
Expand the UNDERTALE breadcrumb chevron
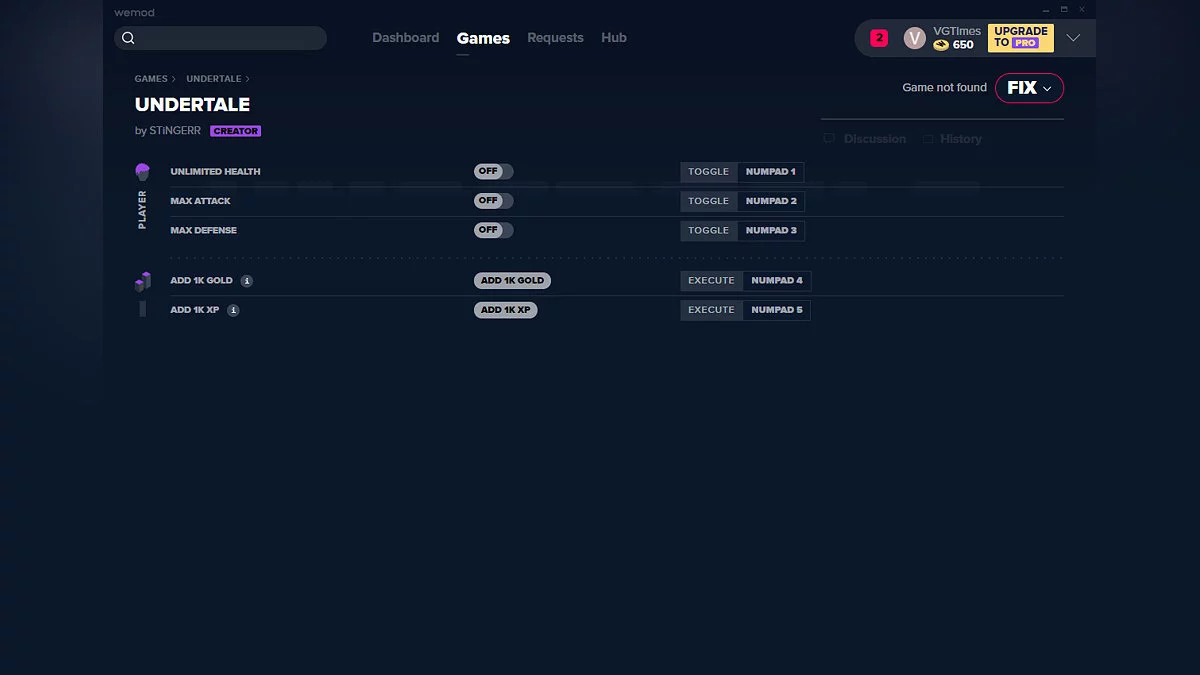point(248,79)
